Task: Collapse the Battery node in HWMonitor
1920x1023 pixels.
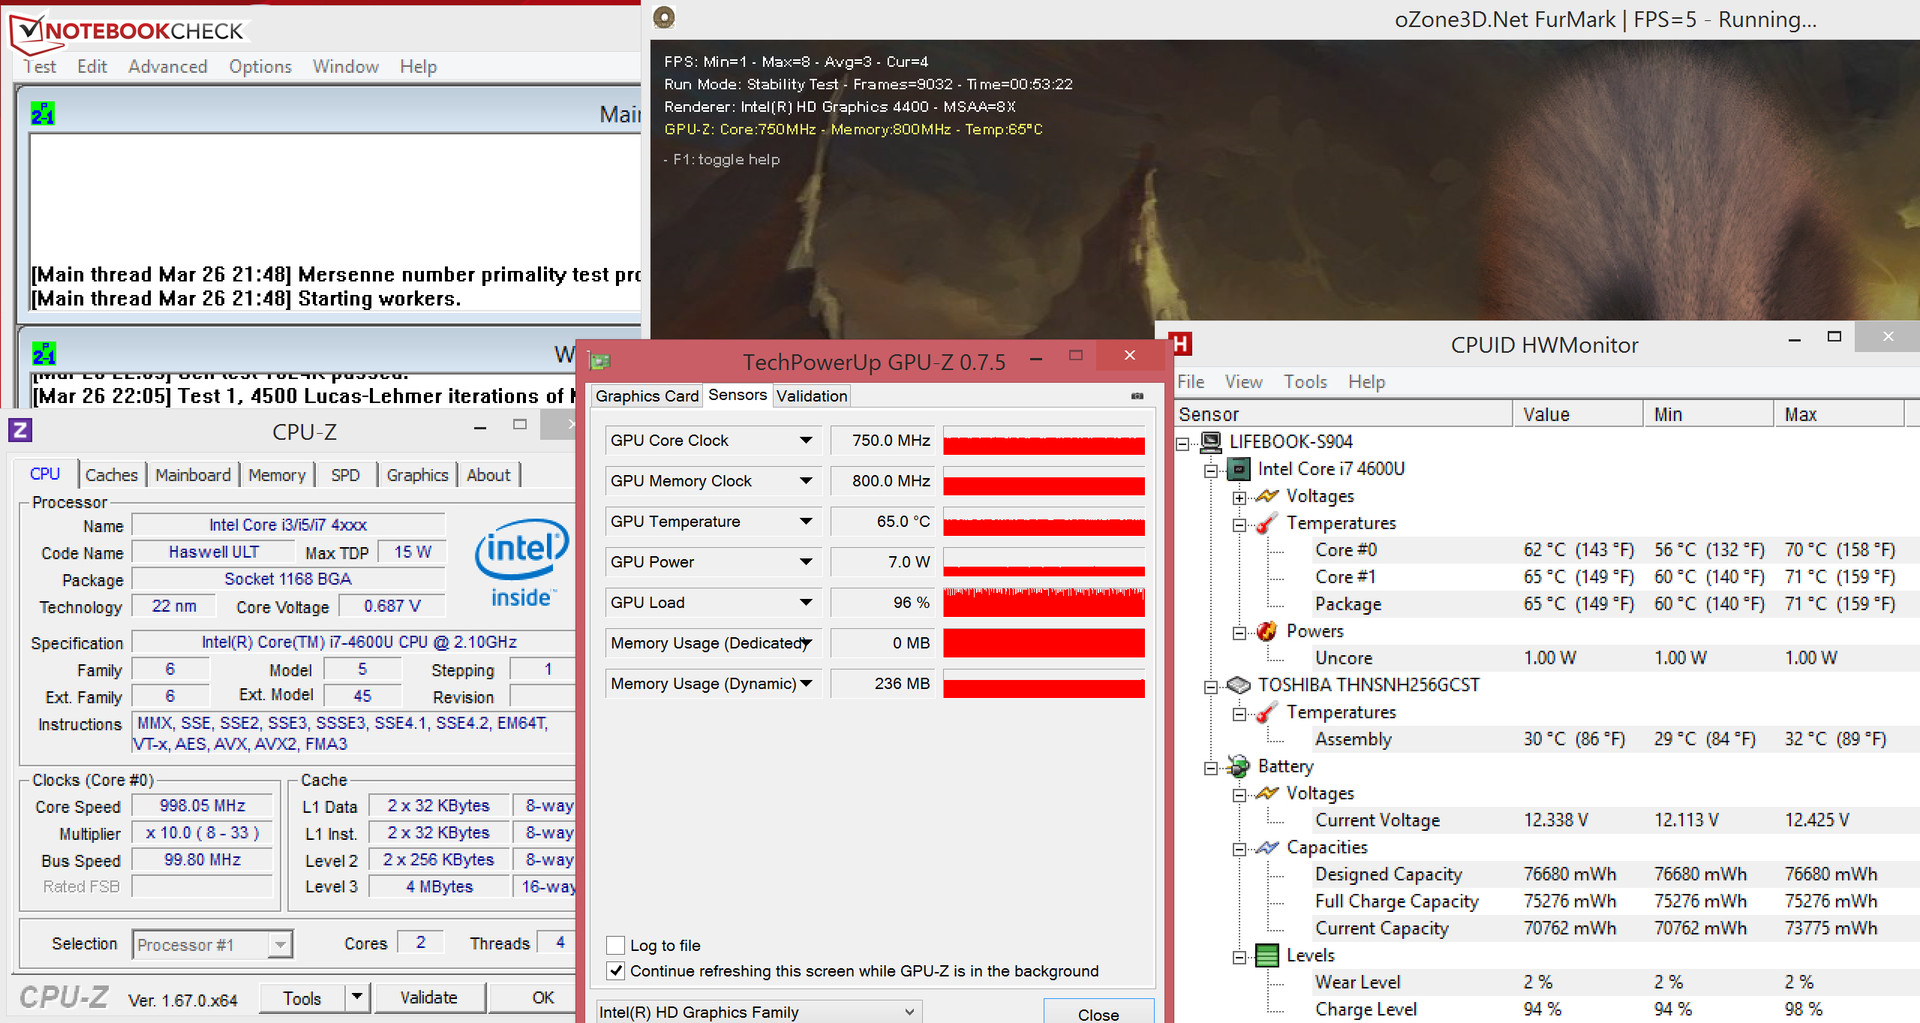Action: pos(1211,767)
